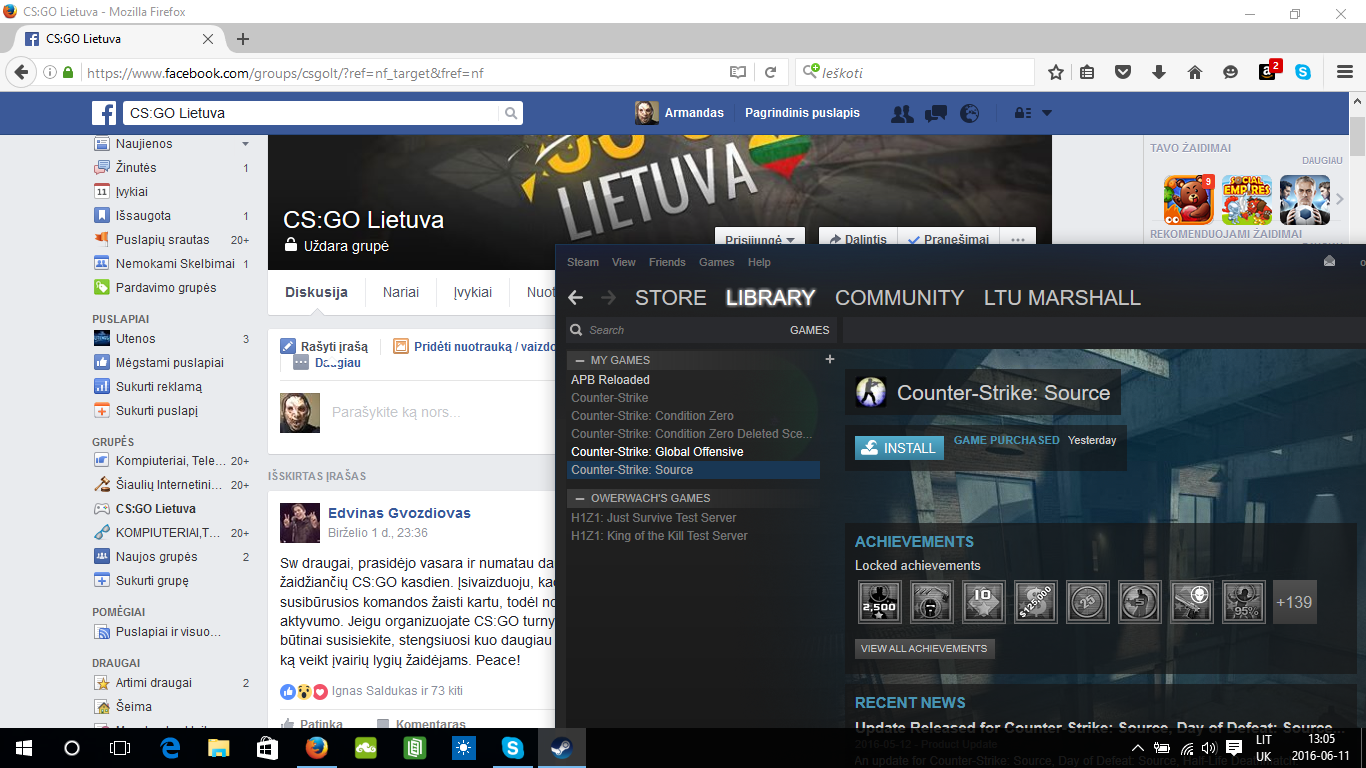
Task: Open the Steam notifications envelope icon
Action: (x=1329, y=261)
